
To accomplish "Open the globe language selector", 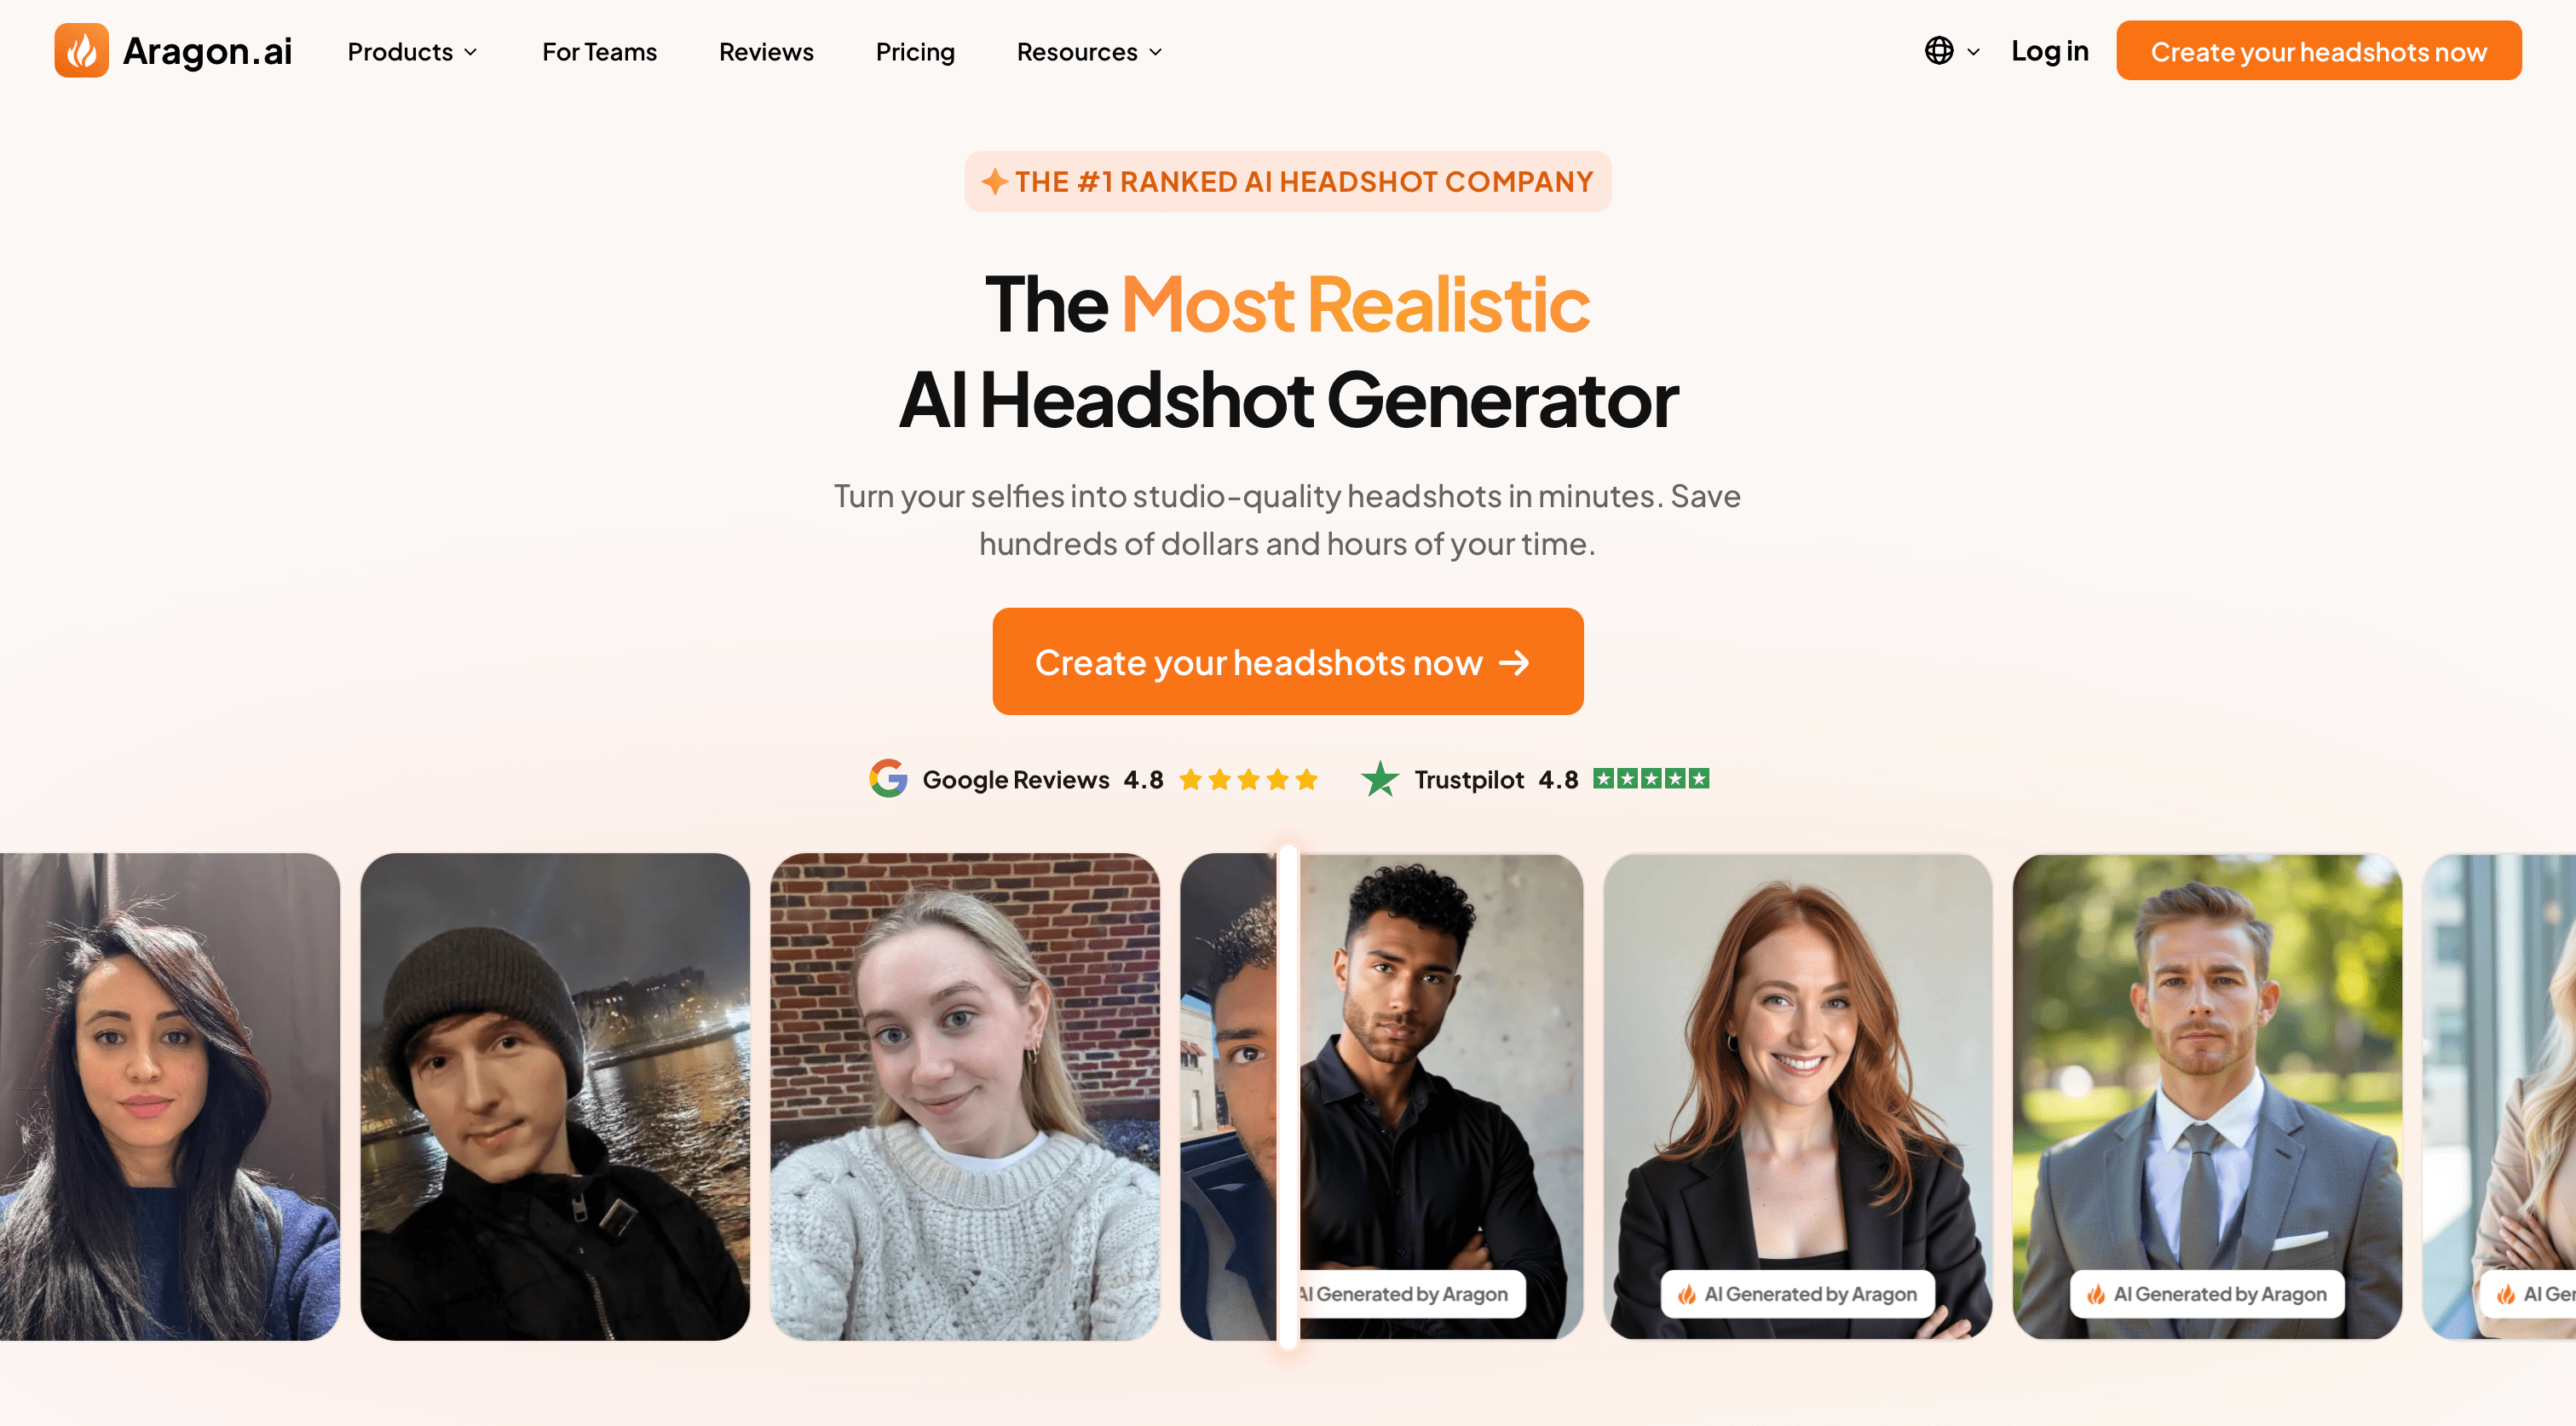I will tap(1951, 51).
